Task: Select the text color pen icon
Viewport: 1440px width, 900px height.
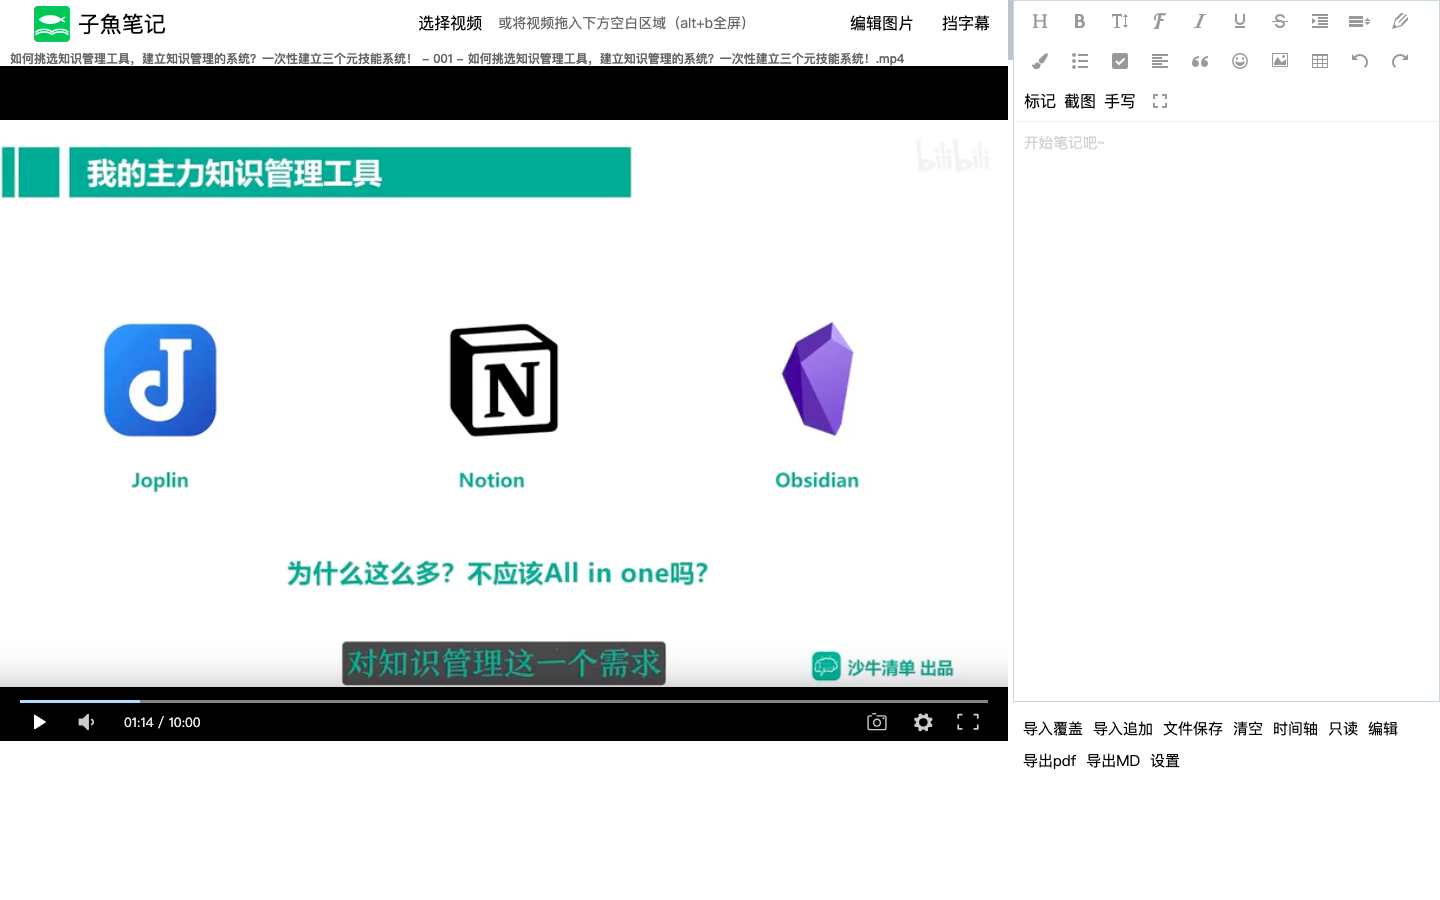Action: (1399, 21)
